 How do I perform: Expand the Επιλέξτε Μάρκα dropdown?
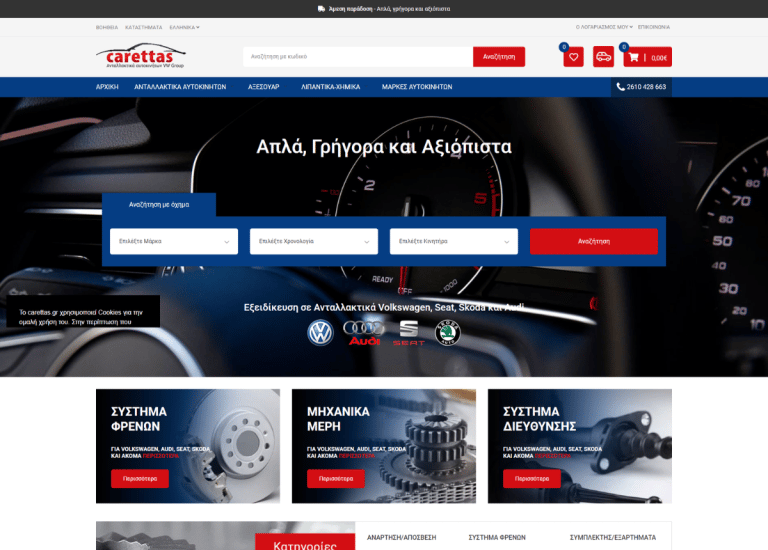(x=174, y=241)
